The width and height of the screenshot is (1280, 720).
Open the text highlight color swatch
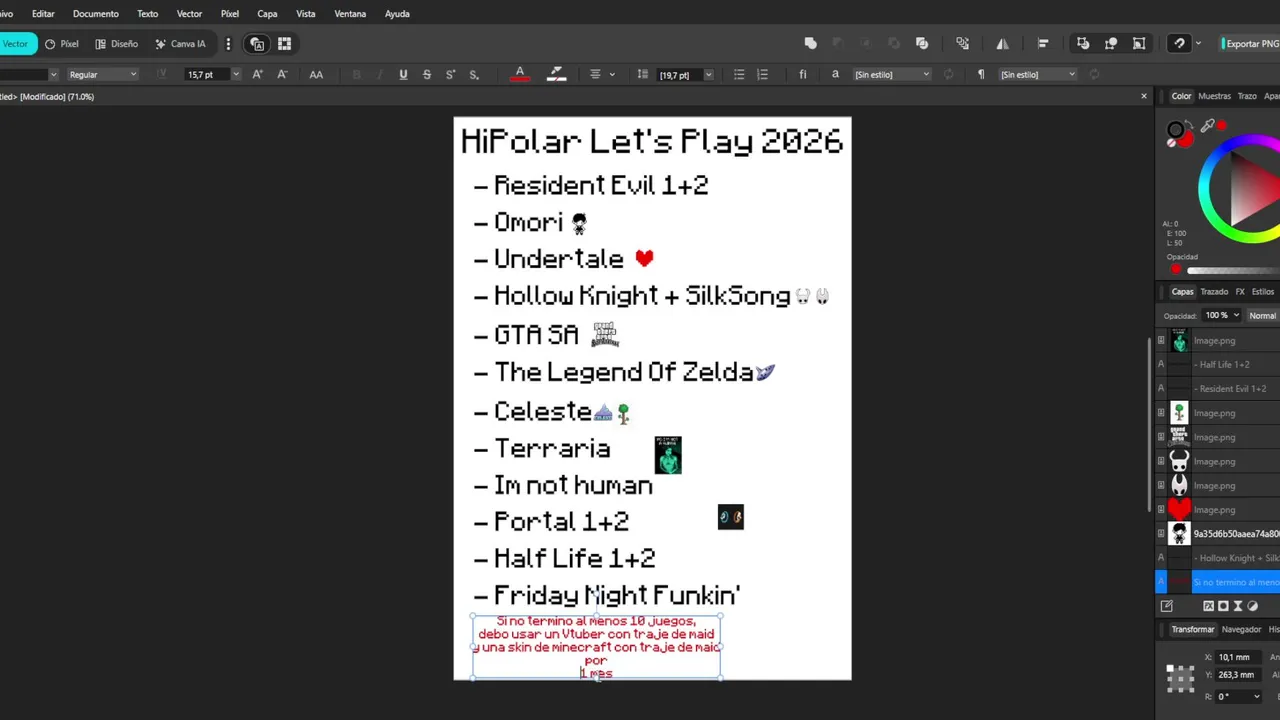point(557,75)
